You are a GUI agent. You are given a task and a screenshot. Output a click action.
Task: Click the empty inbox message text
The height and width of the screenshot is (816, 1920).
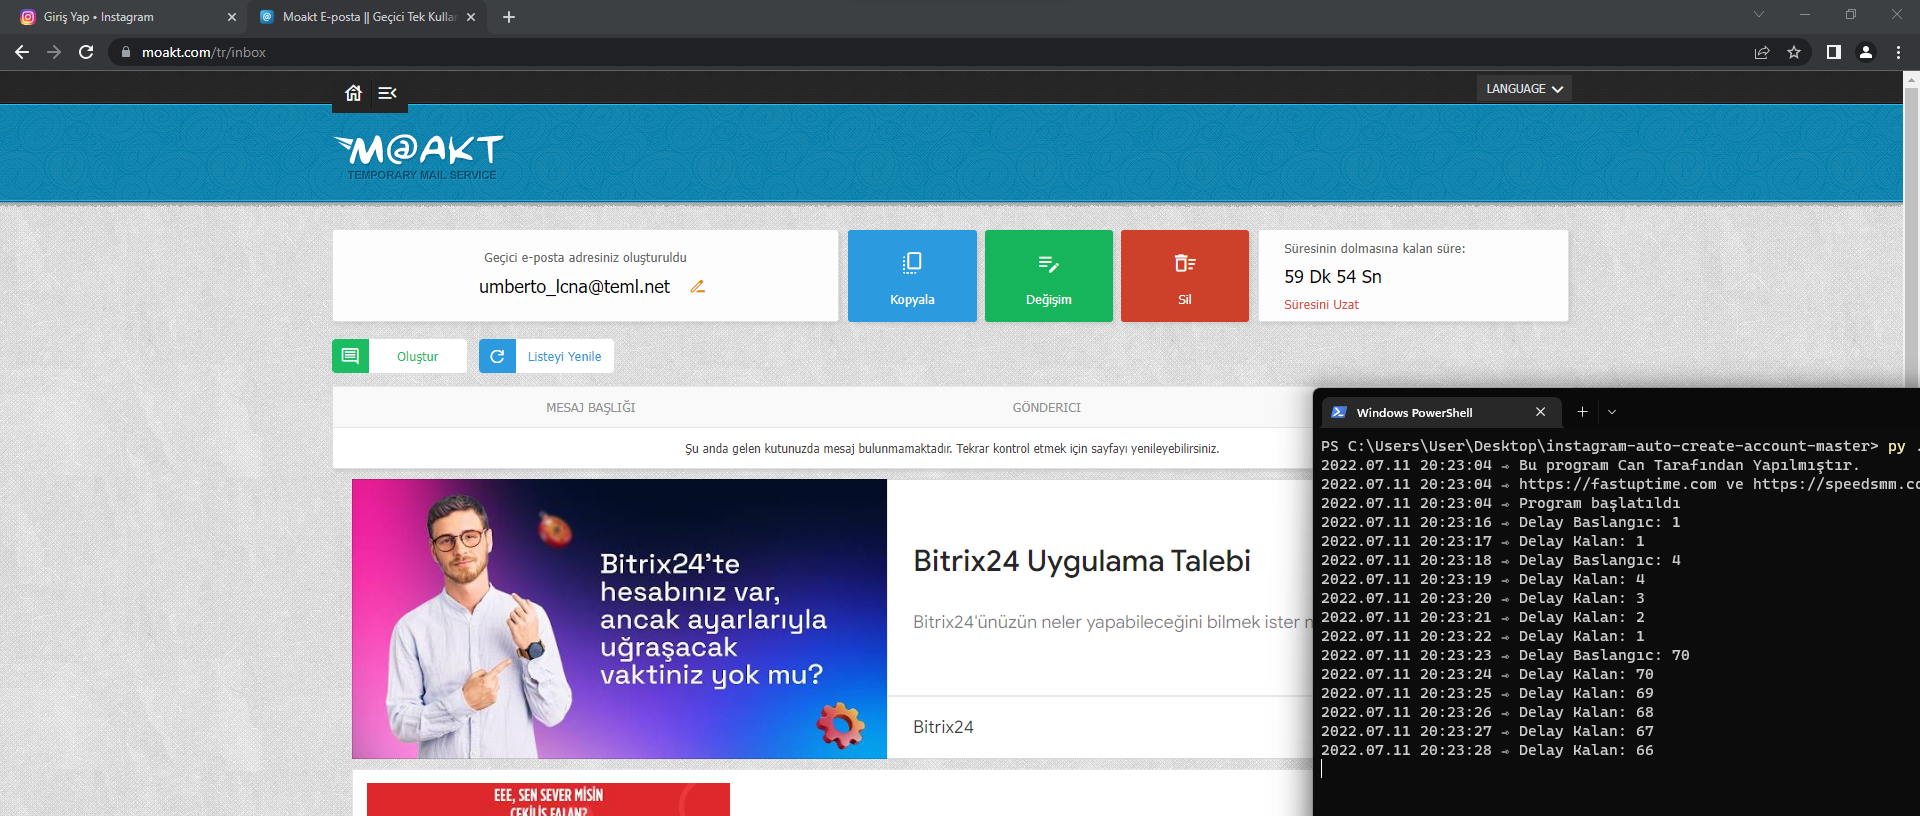[951, 449]
